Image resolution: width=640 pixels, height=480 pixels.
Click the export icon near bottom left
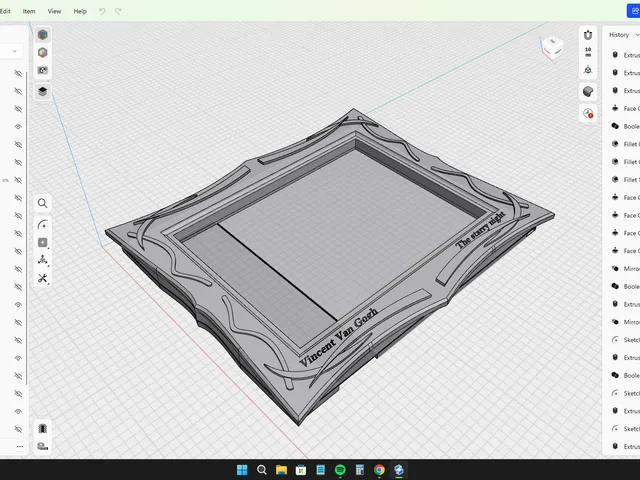(x=42, y=429)
